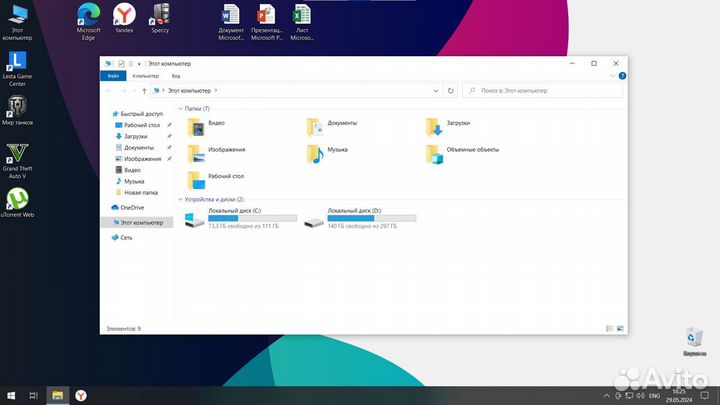The width and height of the screenshot is (720, 405).
Task: Launch uTorrent Web from the desktop
Action: point(17,201)
